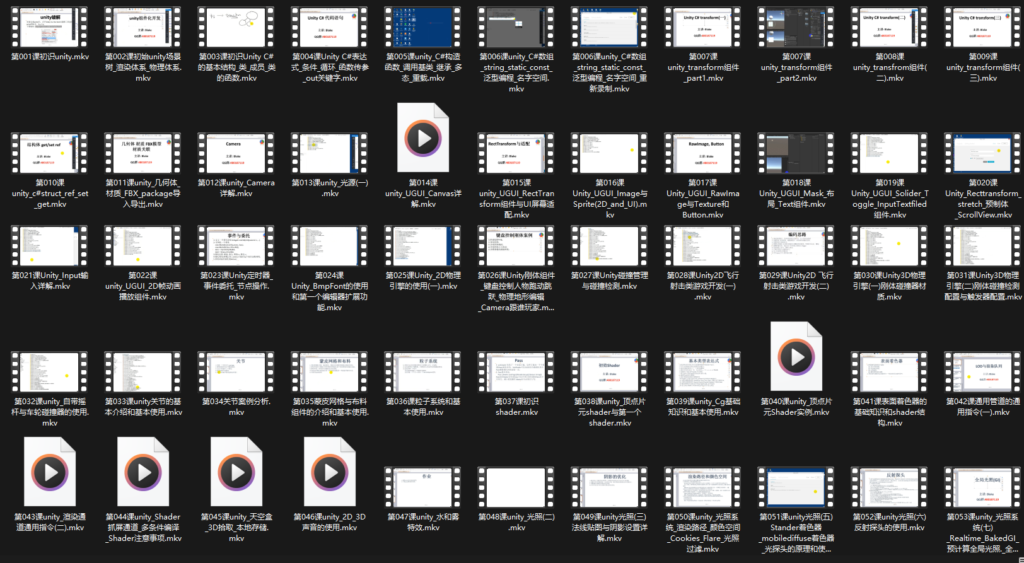This screenshot has width=1024, height=563.
Task: Select the dark editor thumbnail of 第007课 transform组件_part2
Action: click(x=796, y=27)
